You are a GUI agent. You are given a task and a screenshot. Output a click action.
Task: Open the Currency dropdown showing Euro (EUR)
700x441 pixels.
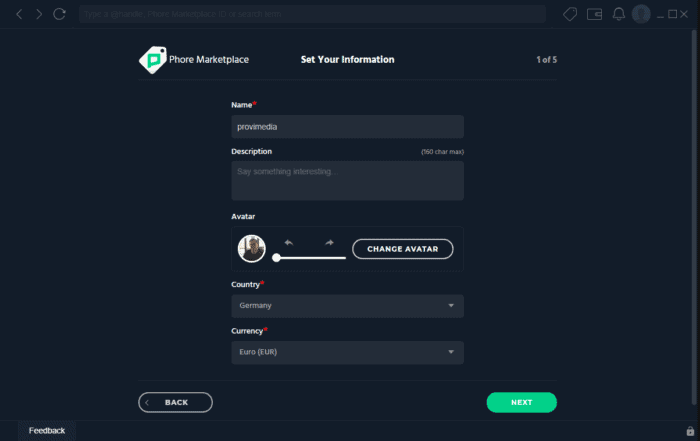pyautogui.click(x=347, y=352)
